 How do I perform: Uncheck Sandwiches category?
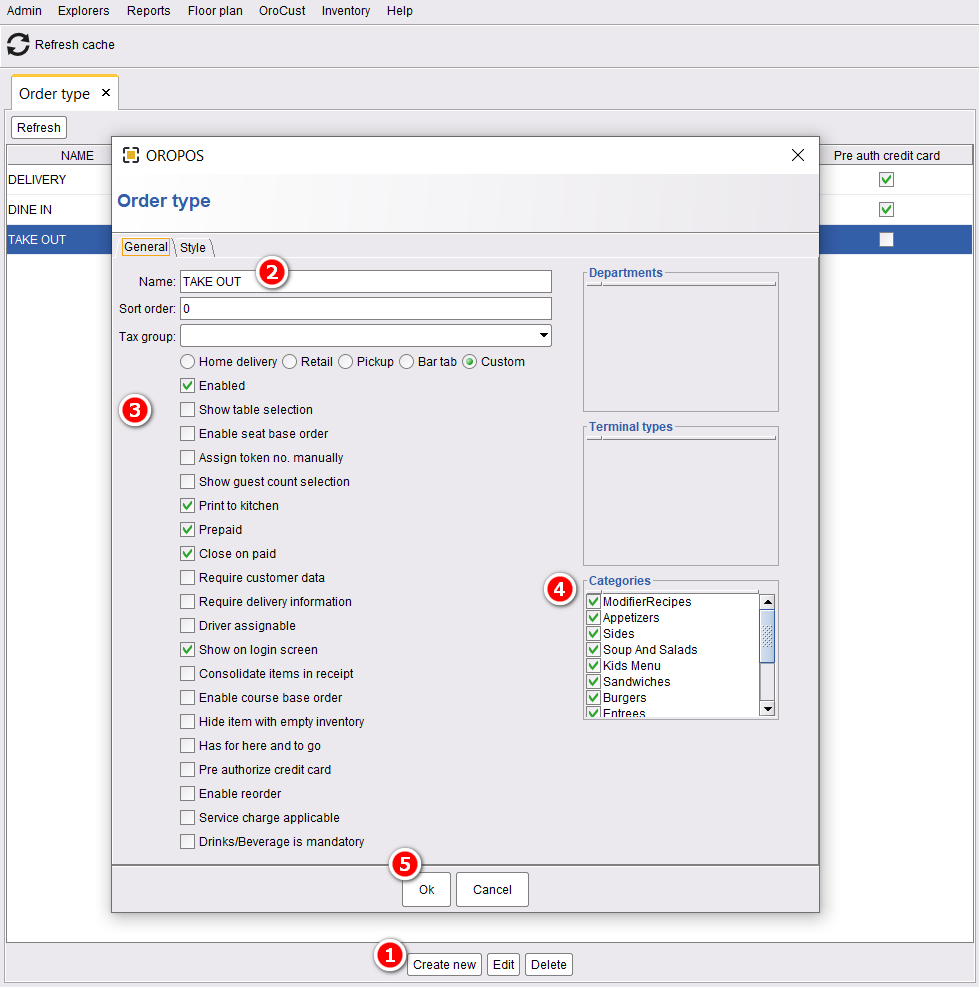[593, 682]
